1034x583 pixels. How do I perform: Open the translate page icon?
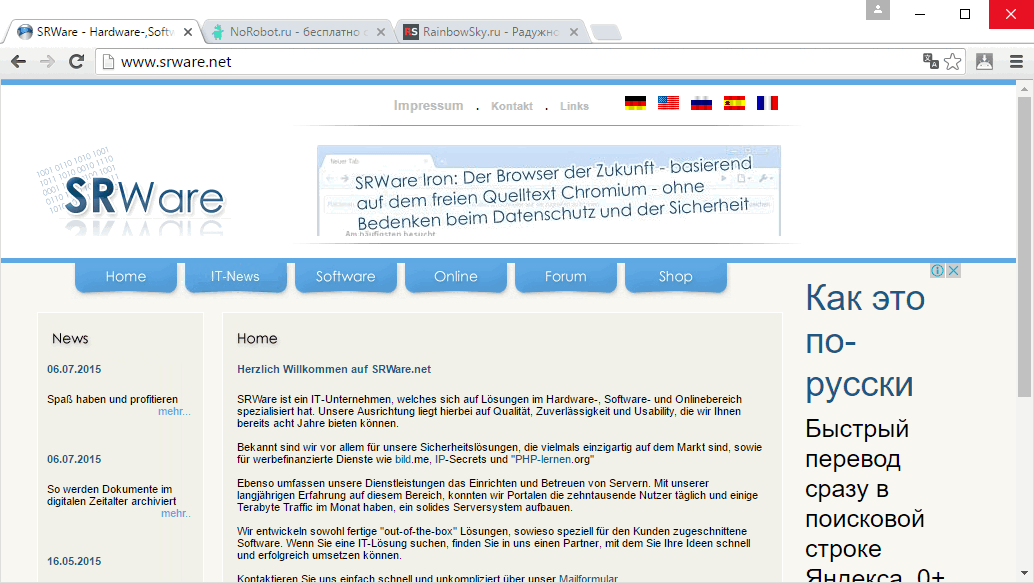point(930,61)
